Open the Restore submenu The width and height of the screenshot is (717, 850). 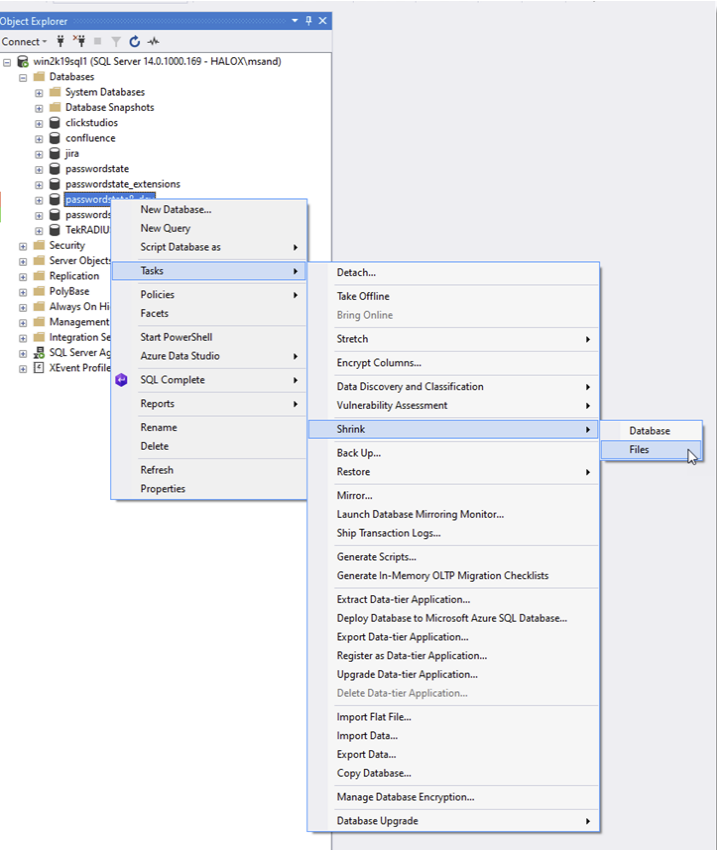coord(454,472)
